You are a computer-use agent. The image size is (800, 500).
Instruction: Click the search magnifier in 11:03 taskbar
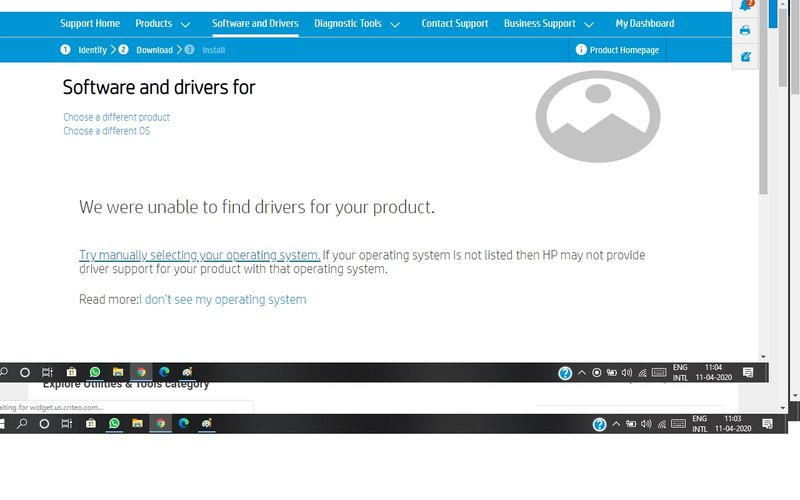[x=22, y=423]
